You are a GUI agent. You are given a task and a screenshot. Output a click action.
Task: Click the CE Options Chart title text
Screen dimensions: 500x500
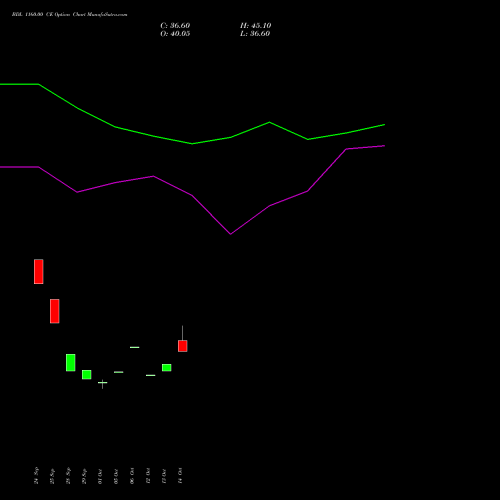[x=69, y=15]
